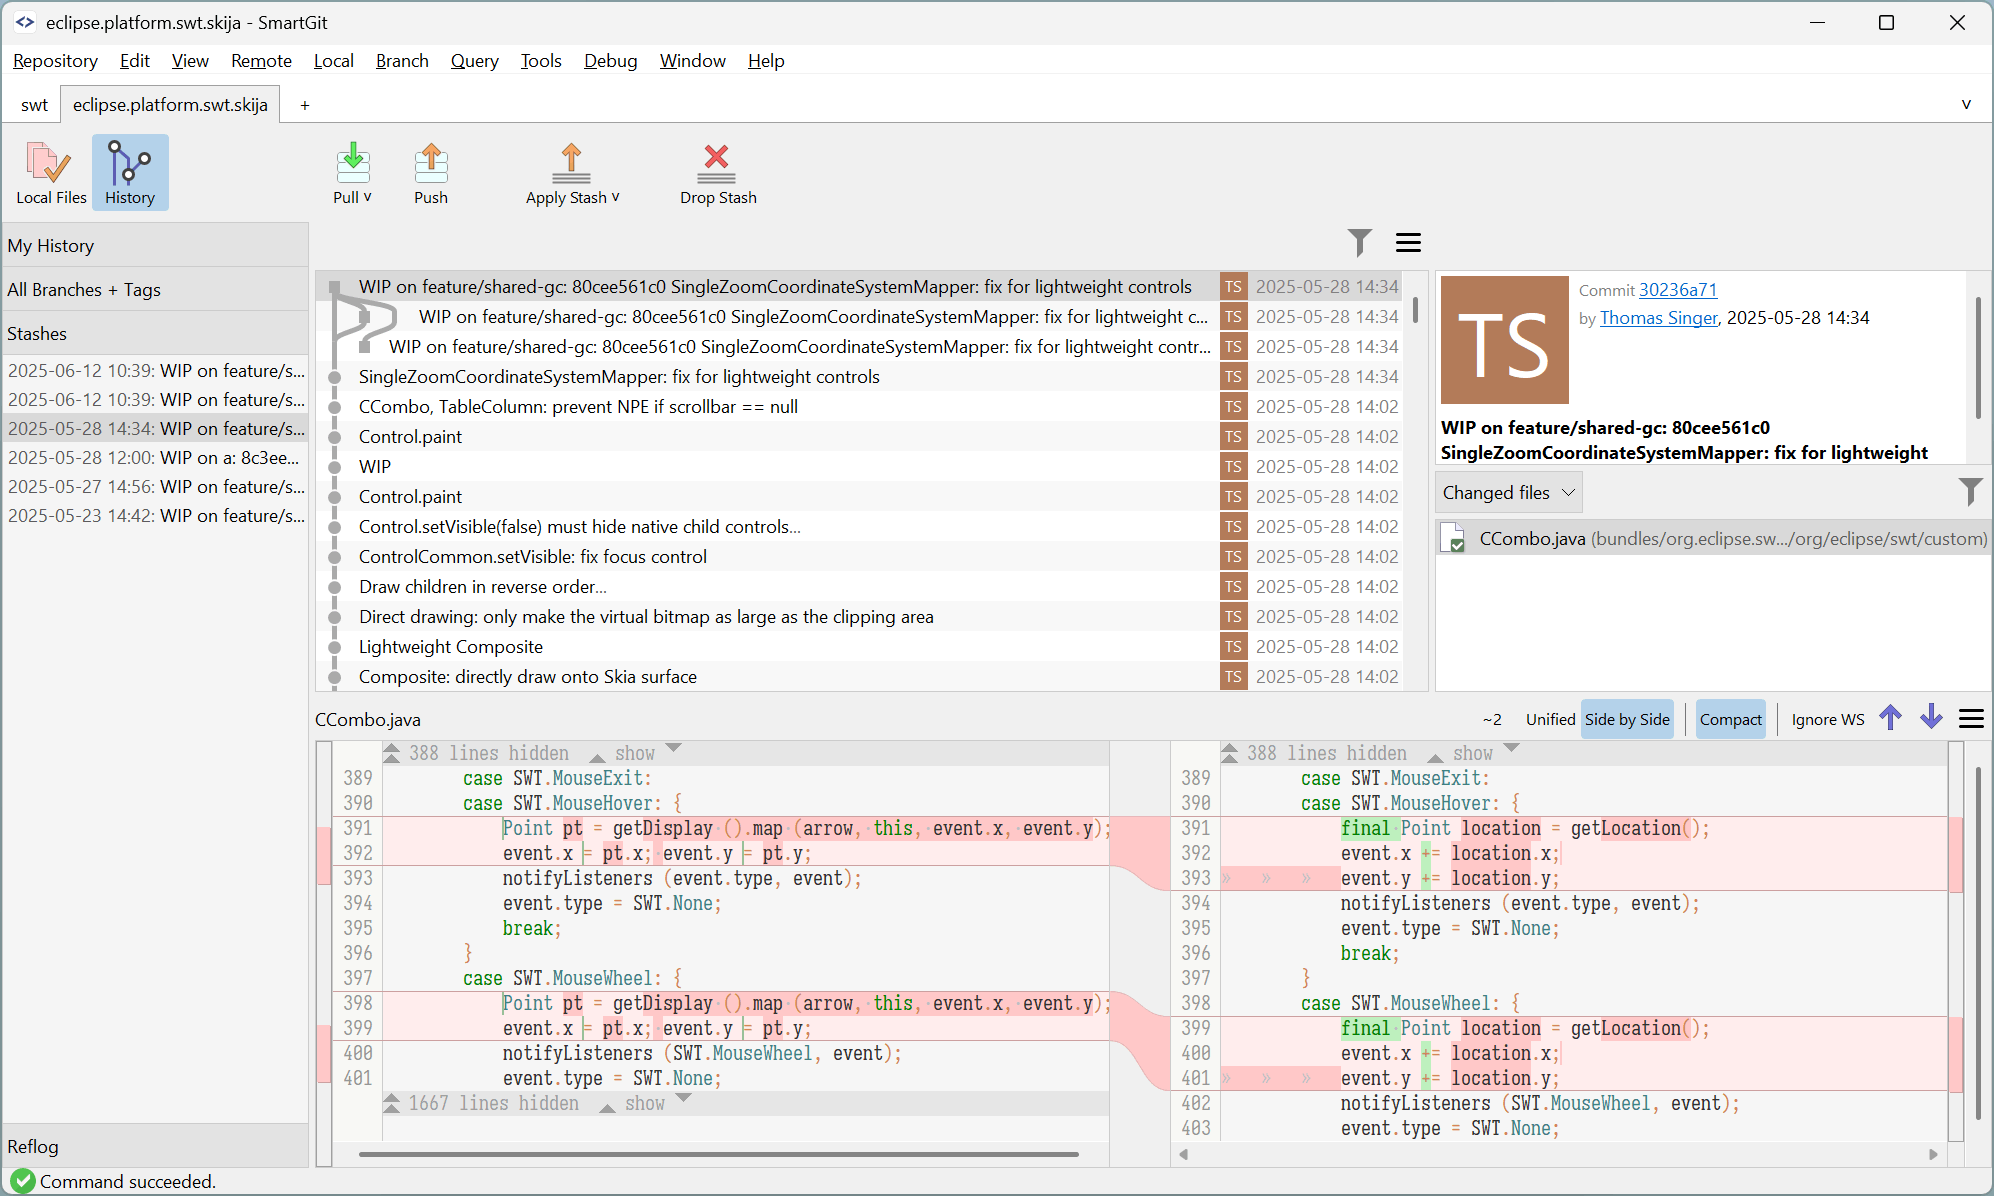Toggle Side by Side diff mode
The width and height of the screenshot is (1994, 1196).
(1627, 719)
